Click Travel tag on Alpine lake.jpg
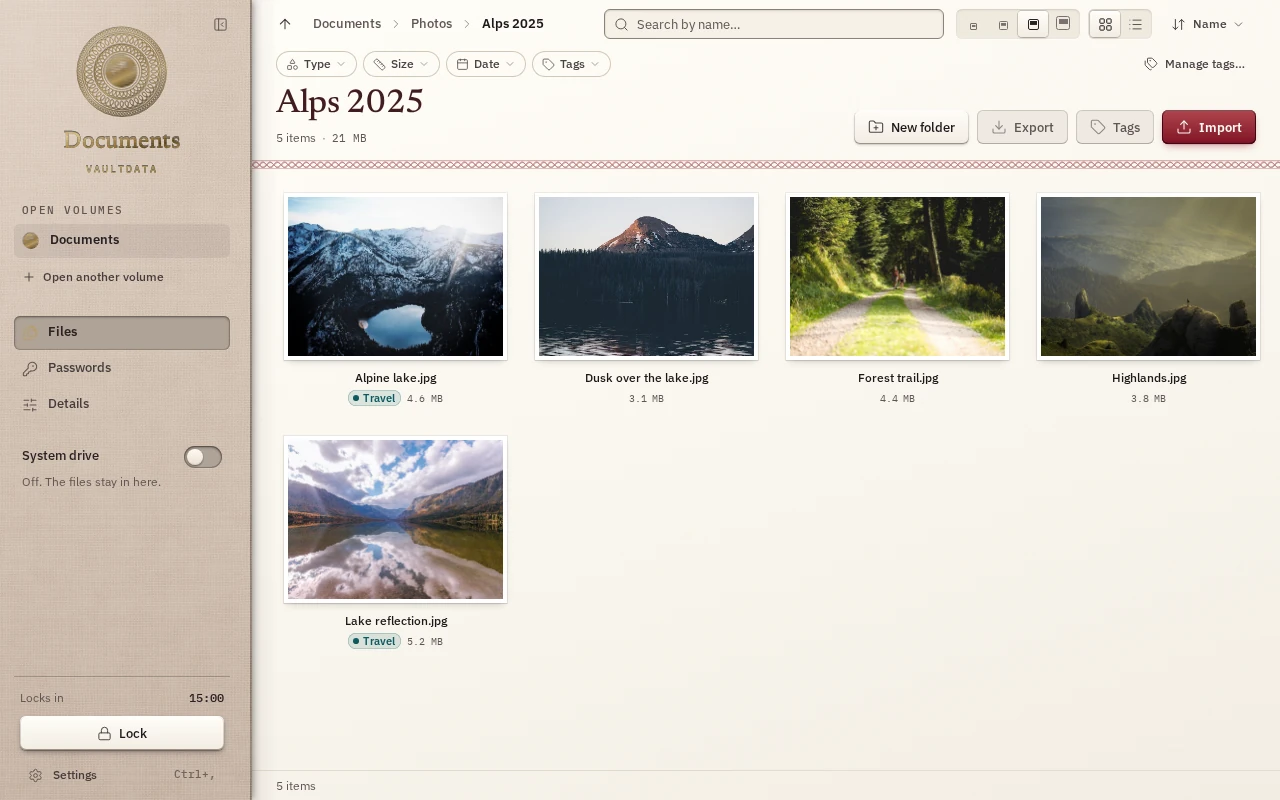The width and height of the screenshot is (1280, 800). click(x=374, y=398)
